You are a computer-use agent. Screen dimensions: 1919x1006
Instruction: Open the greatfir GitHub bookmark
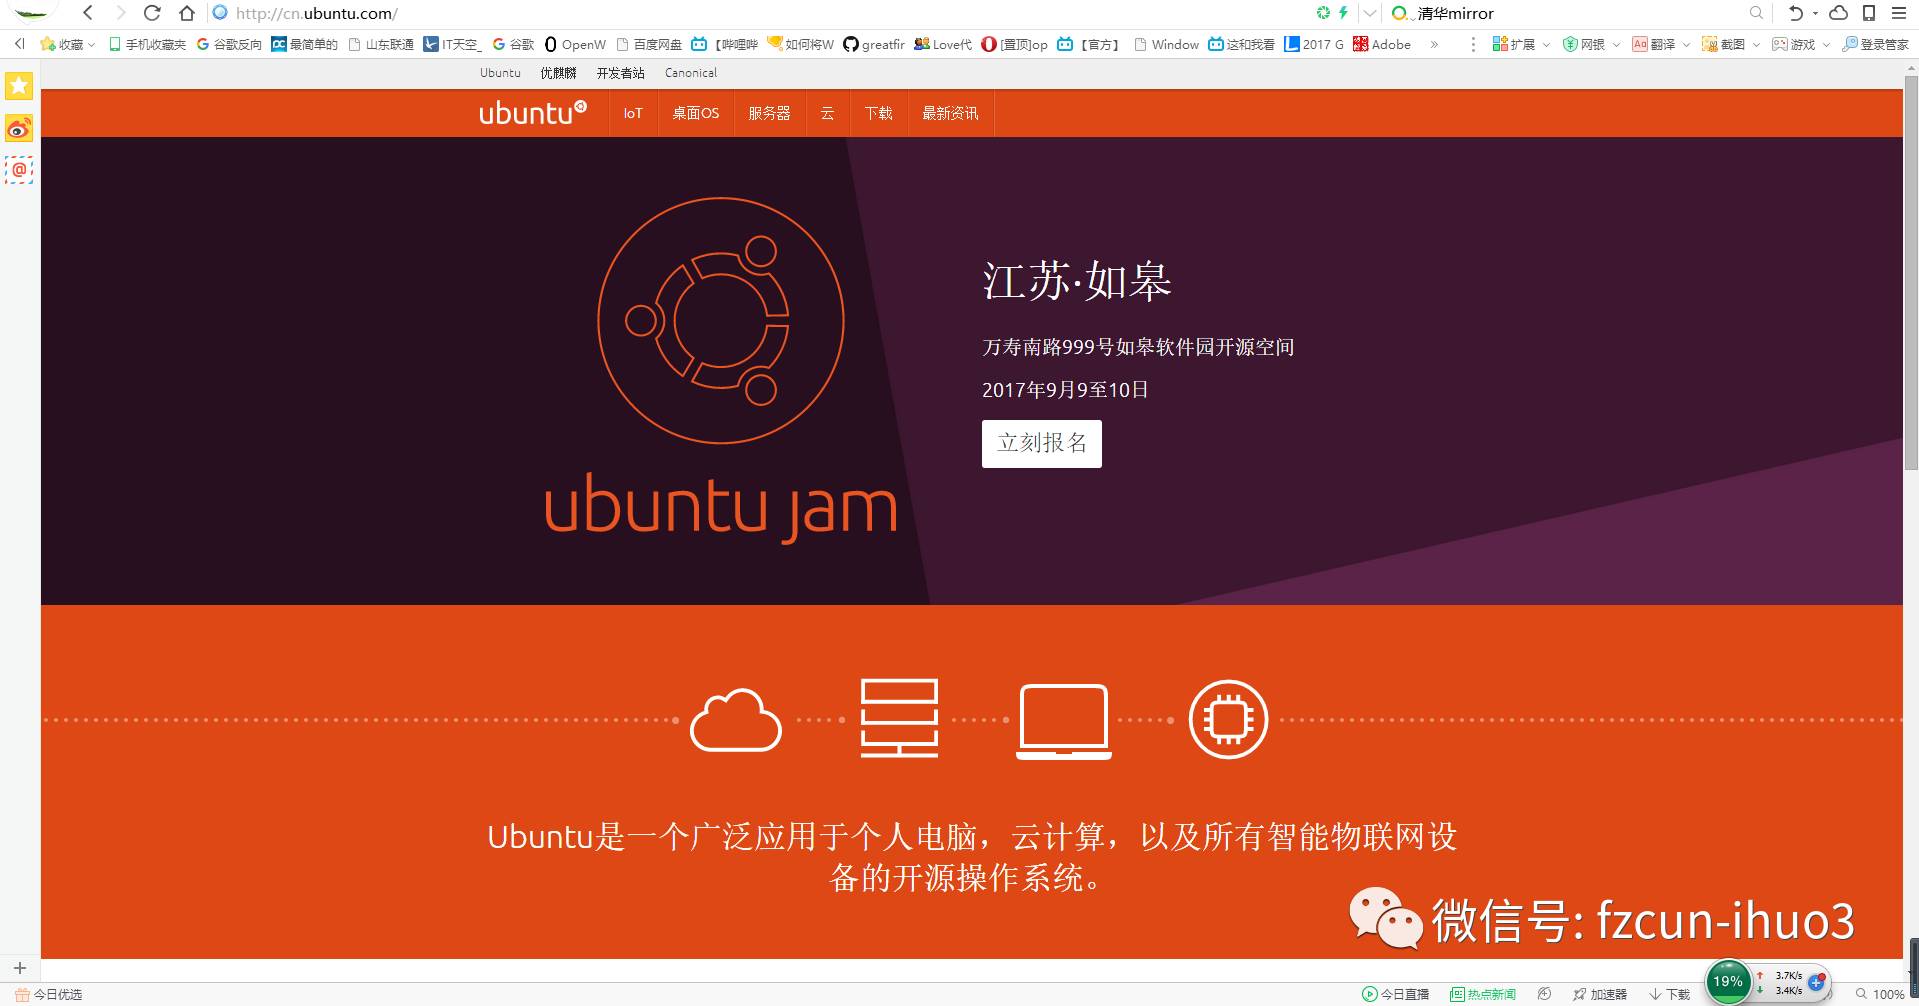point(873,44)
